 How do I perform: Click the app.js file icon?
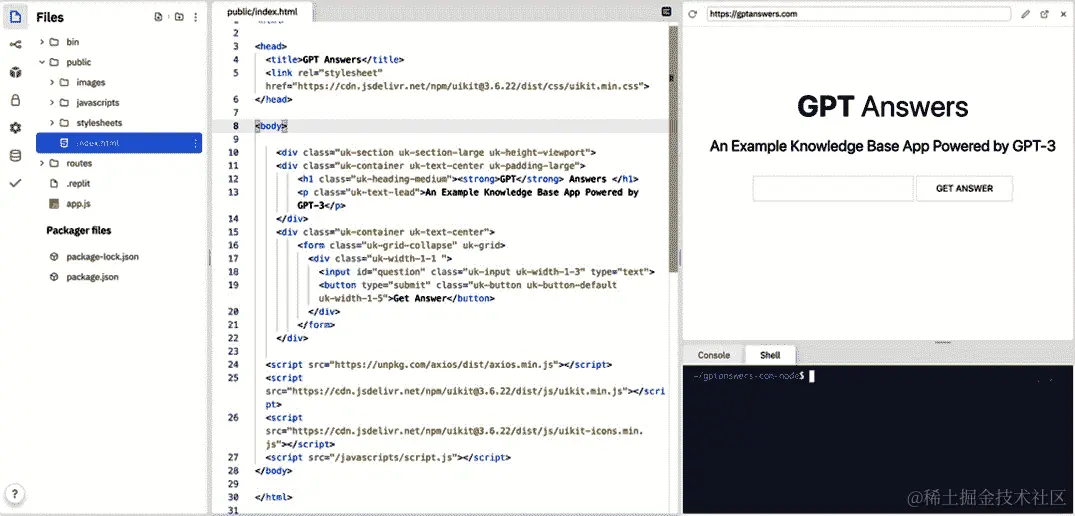tap(54, 204)
